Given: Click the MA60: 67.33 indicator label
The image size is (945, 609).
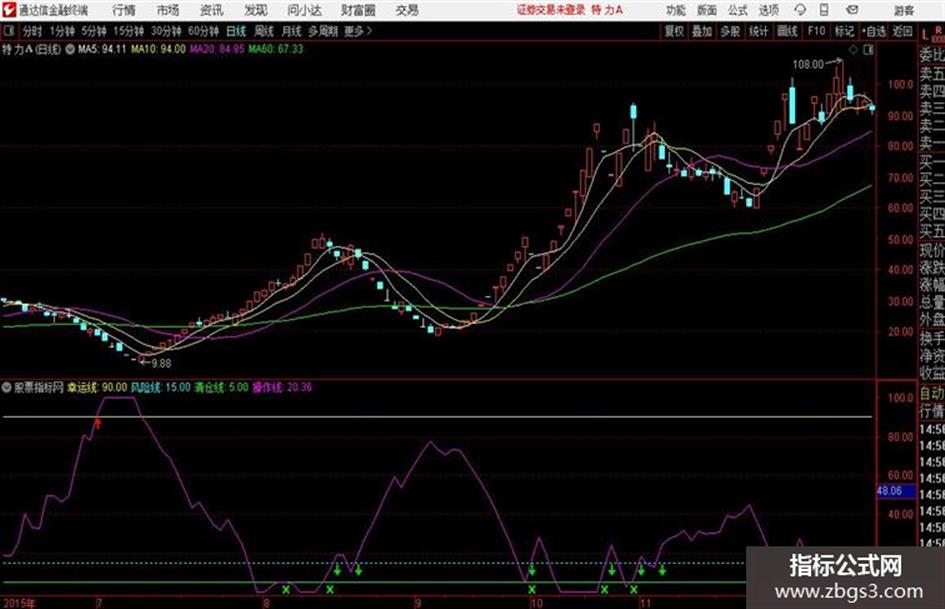Looking at the screenshot, I should click(x=275, y=49).
